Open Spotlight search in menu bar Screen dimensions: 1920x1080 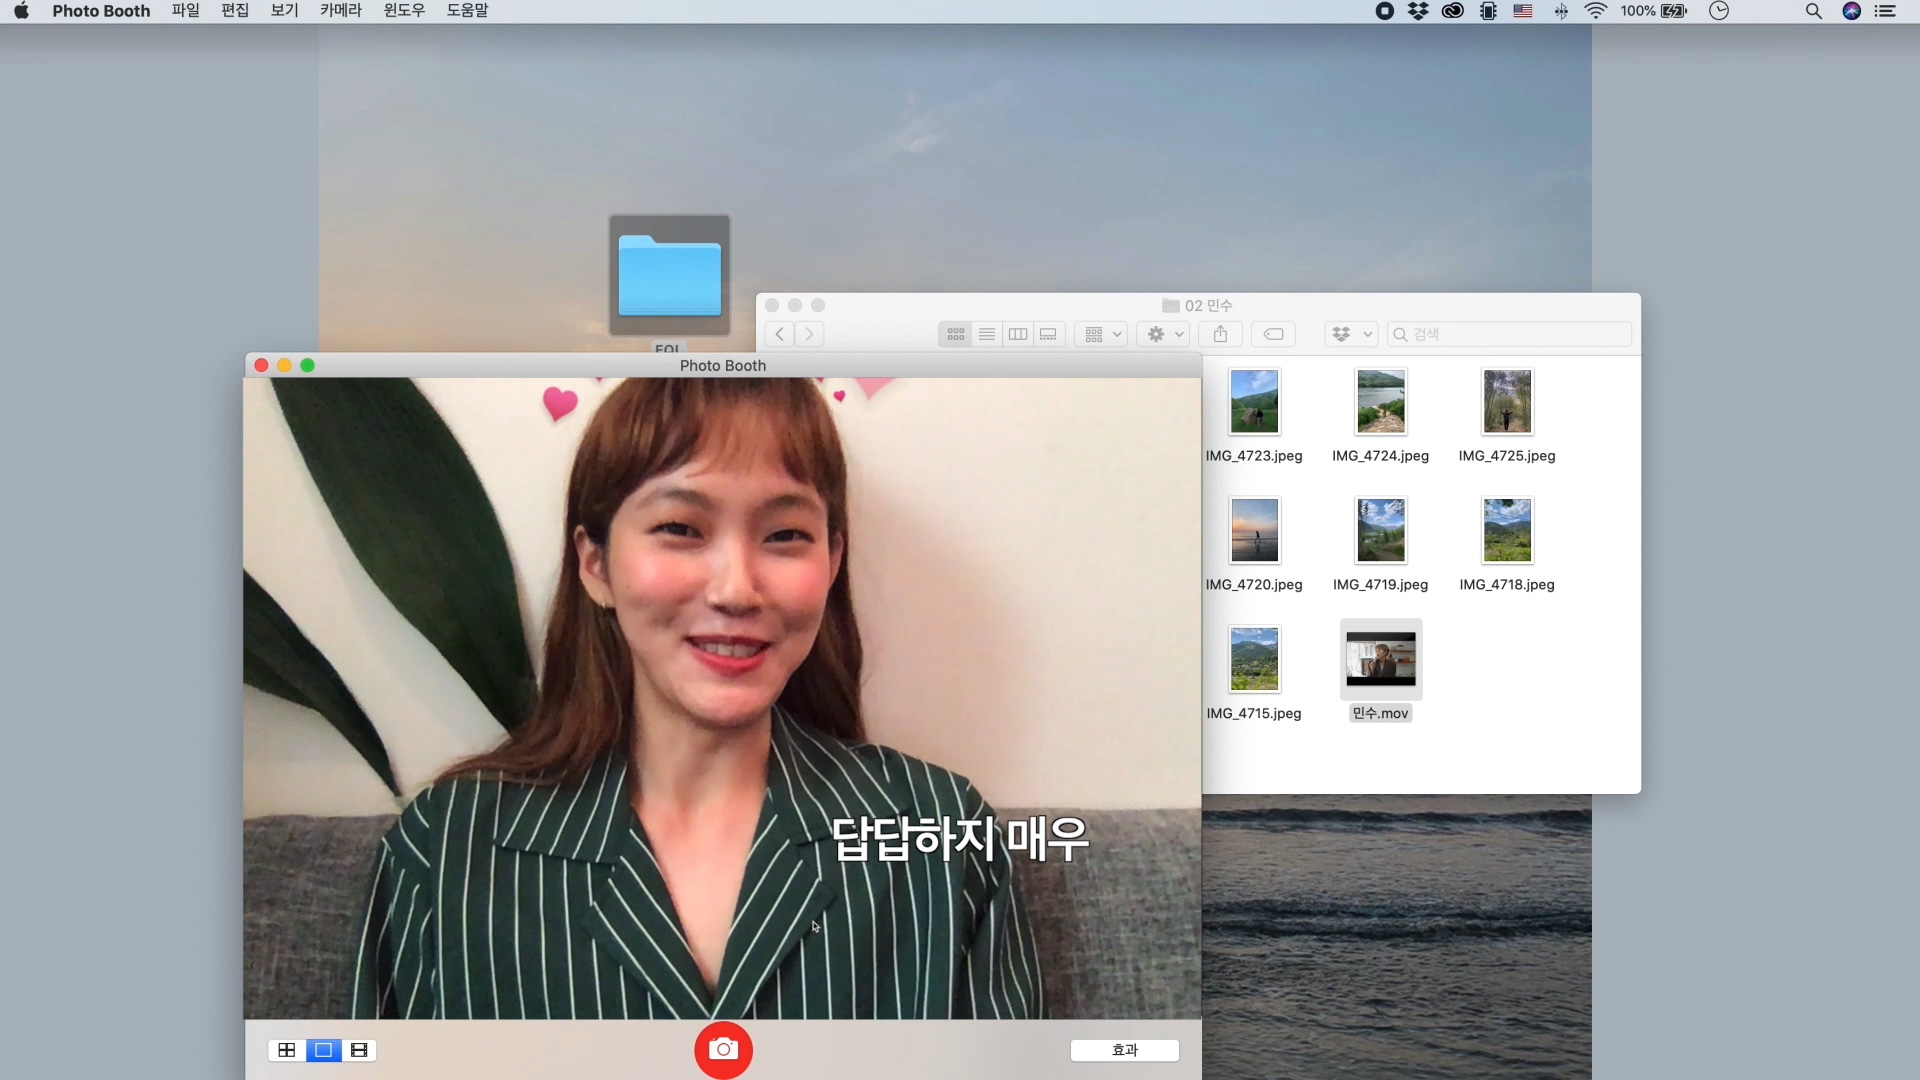click(1813, 11)
